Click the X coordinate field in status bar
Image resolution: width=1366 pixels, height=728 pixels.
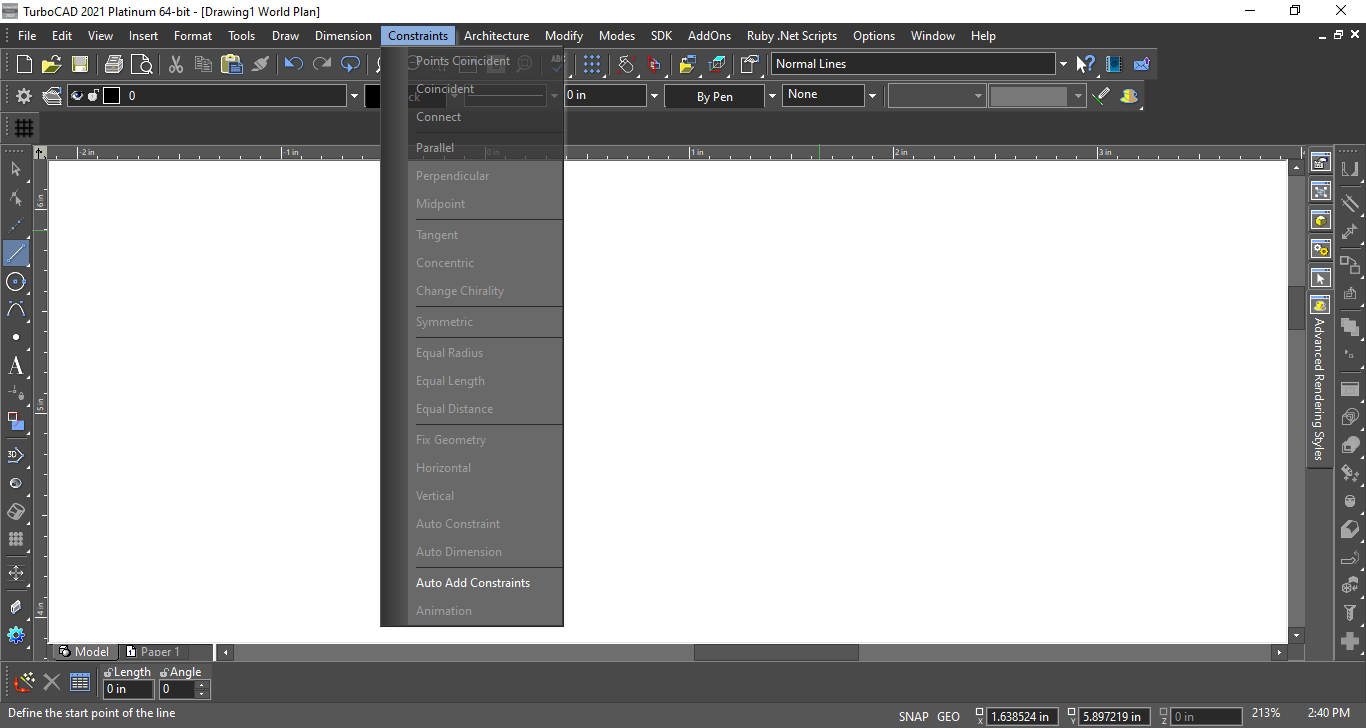pyautogui.click(x=1022, y=716)
